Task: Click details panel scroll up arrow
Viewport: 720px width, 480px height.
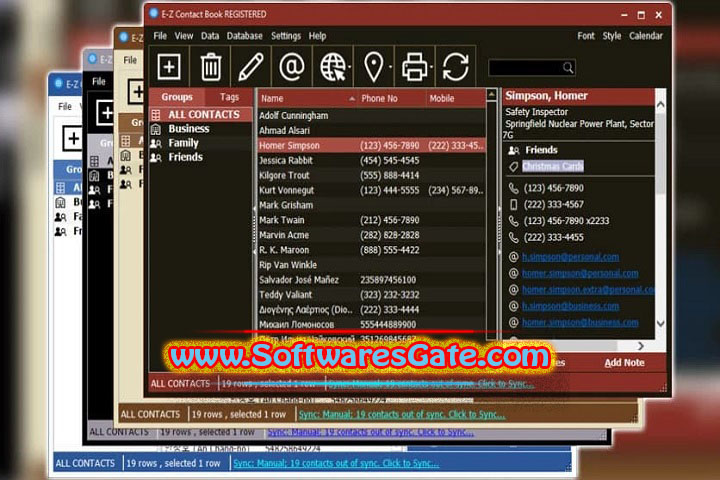Action: coord(660,105)
